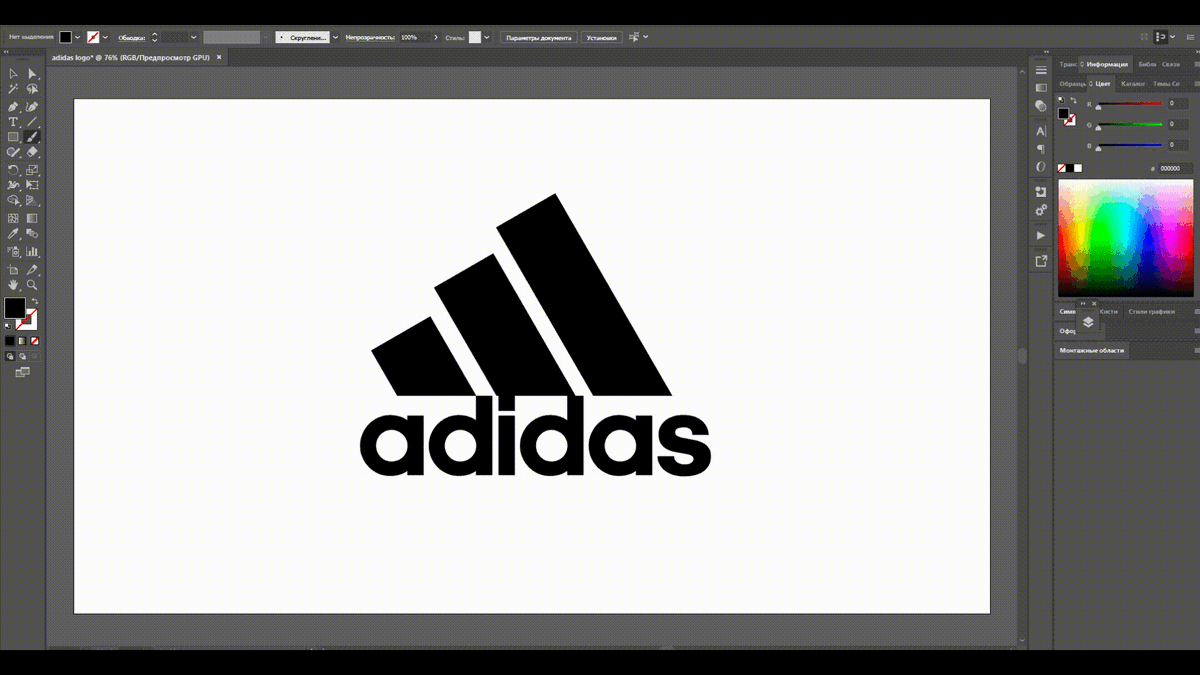Viewport: 1200px width, 675px height.
Task: Apply None mode below fill box
Action: [x=33, y=341]
